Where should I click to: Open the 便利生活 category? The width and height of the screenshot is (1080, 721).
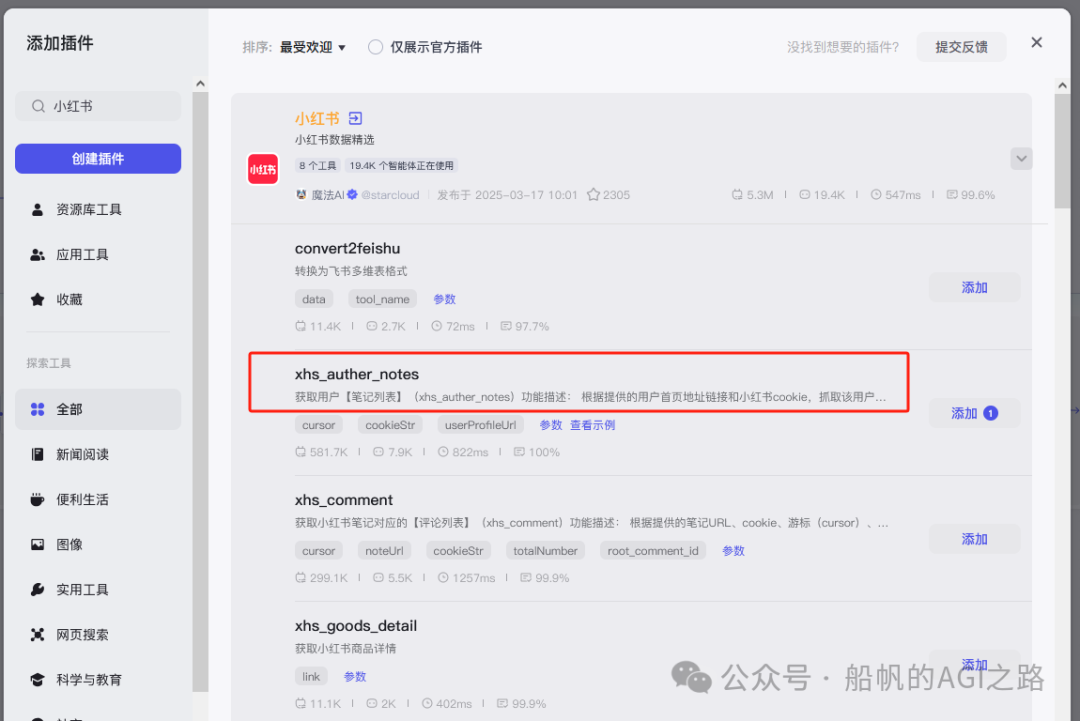[x=98, y=499]
